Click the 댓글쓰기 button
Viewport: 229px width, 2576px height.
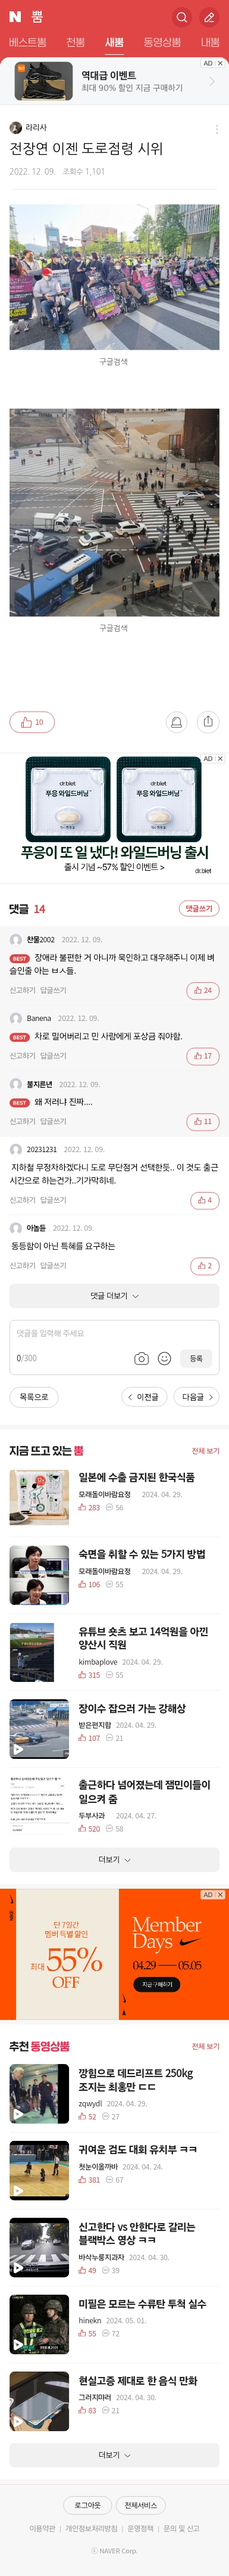(199, 909)
